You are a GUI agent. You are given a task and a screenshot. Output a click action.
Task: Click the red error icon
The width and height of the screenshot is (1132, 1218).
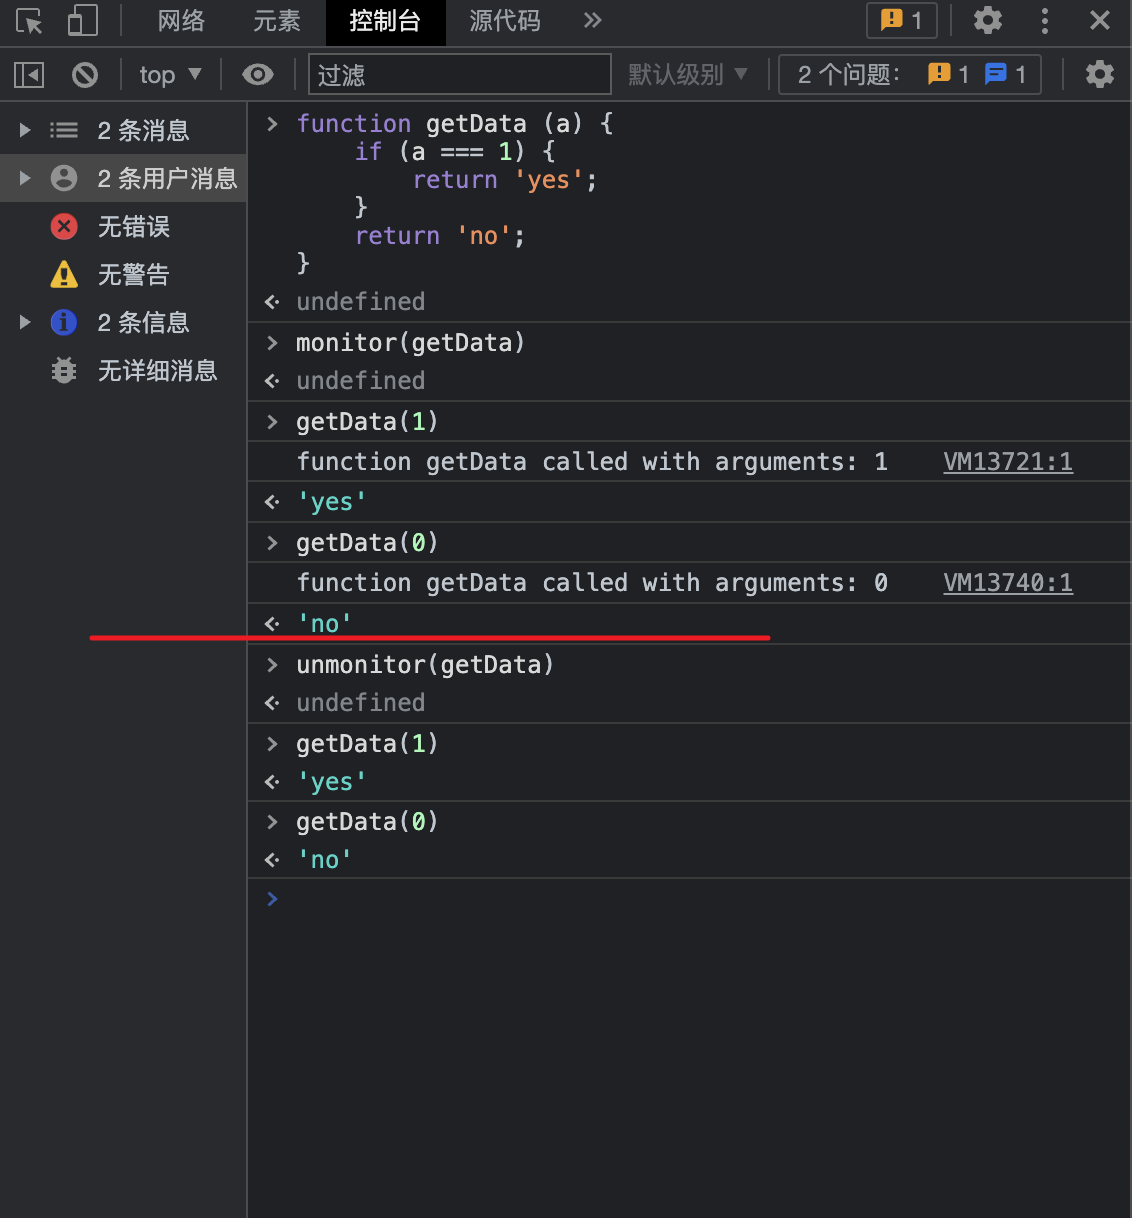click(64, 226)
